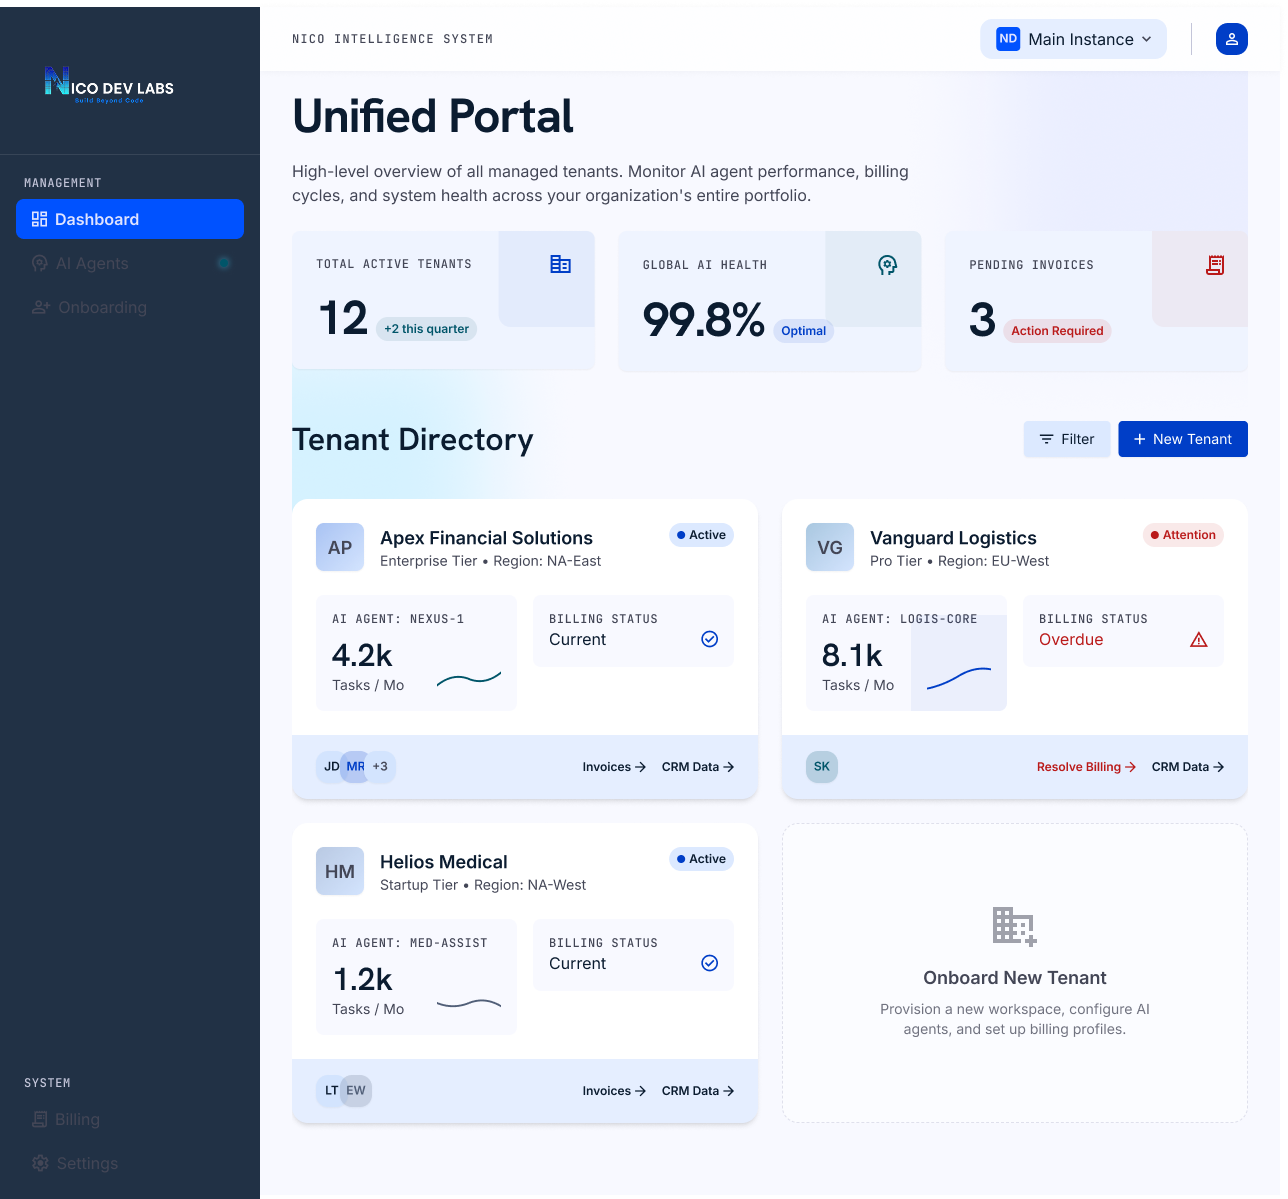The height and width of the screenshot is (1199, 1288).
Task: Click the Action Required badge
Action: pyautogui.click(x=1057, y=331)
